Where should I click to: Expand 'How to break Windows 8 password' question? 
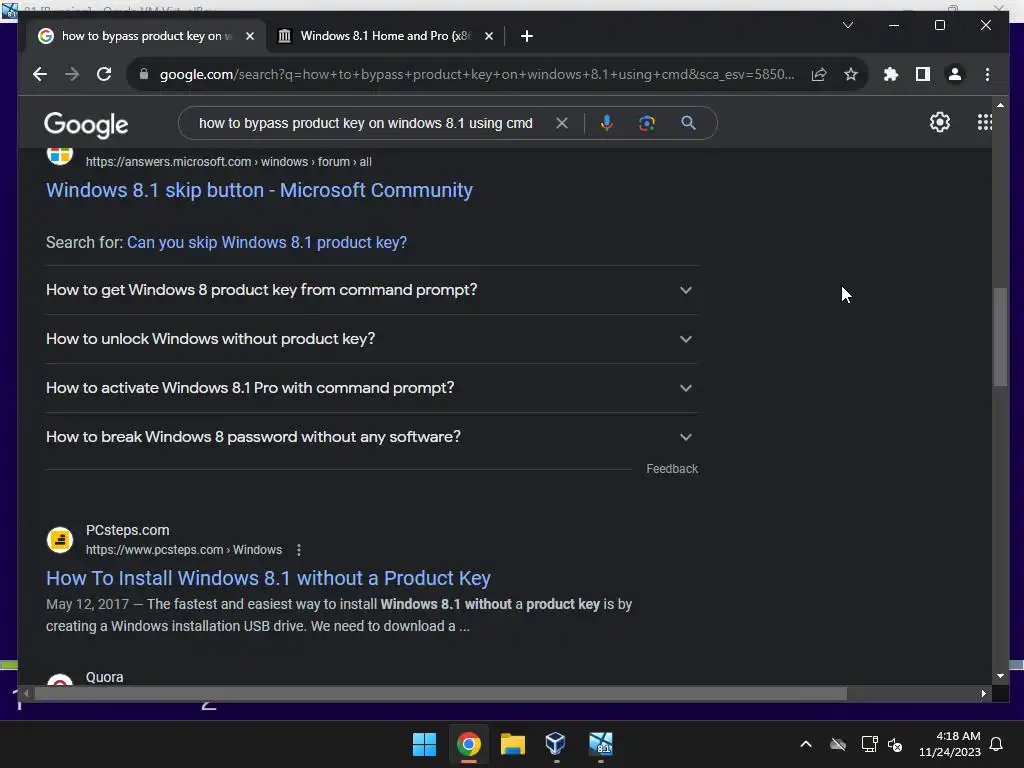coord(372,437)
